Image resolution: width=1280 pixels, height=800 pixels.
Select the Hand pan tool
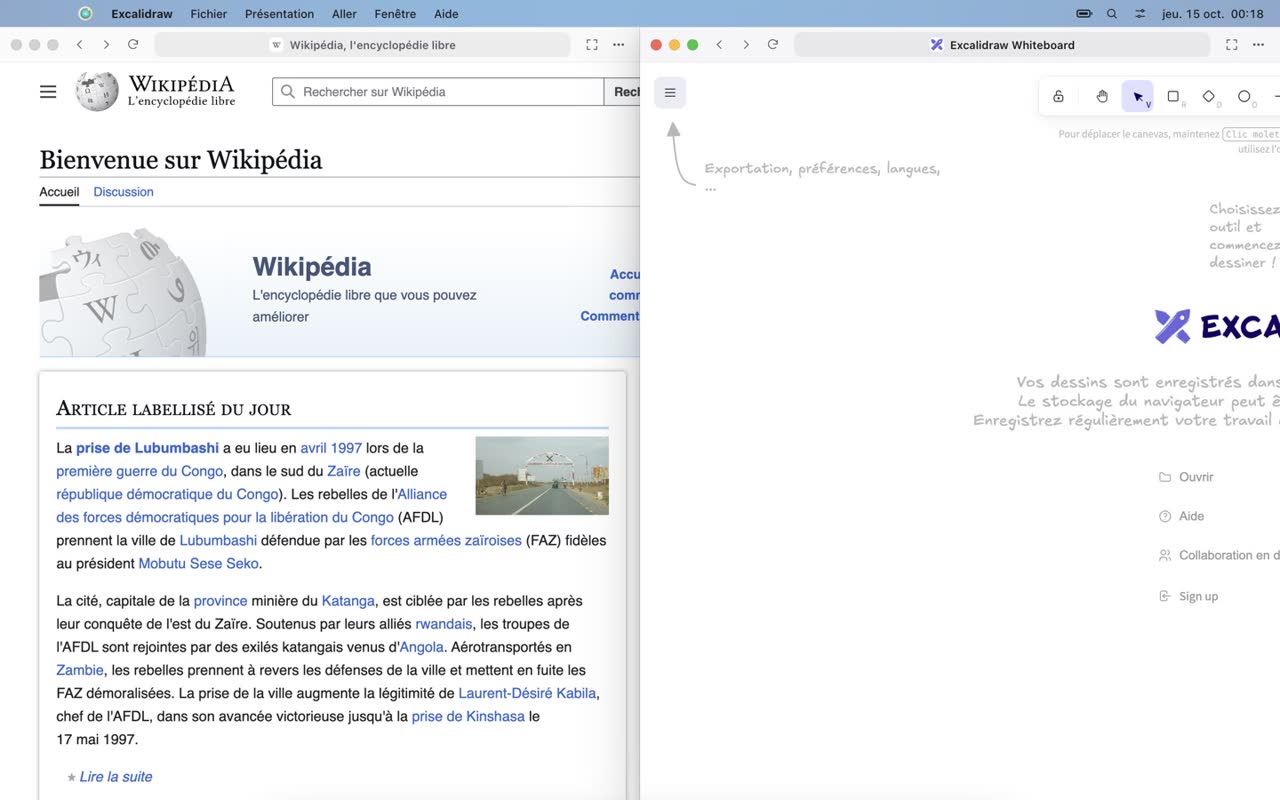point(1102,96)
